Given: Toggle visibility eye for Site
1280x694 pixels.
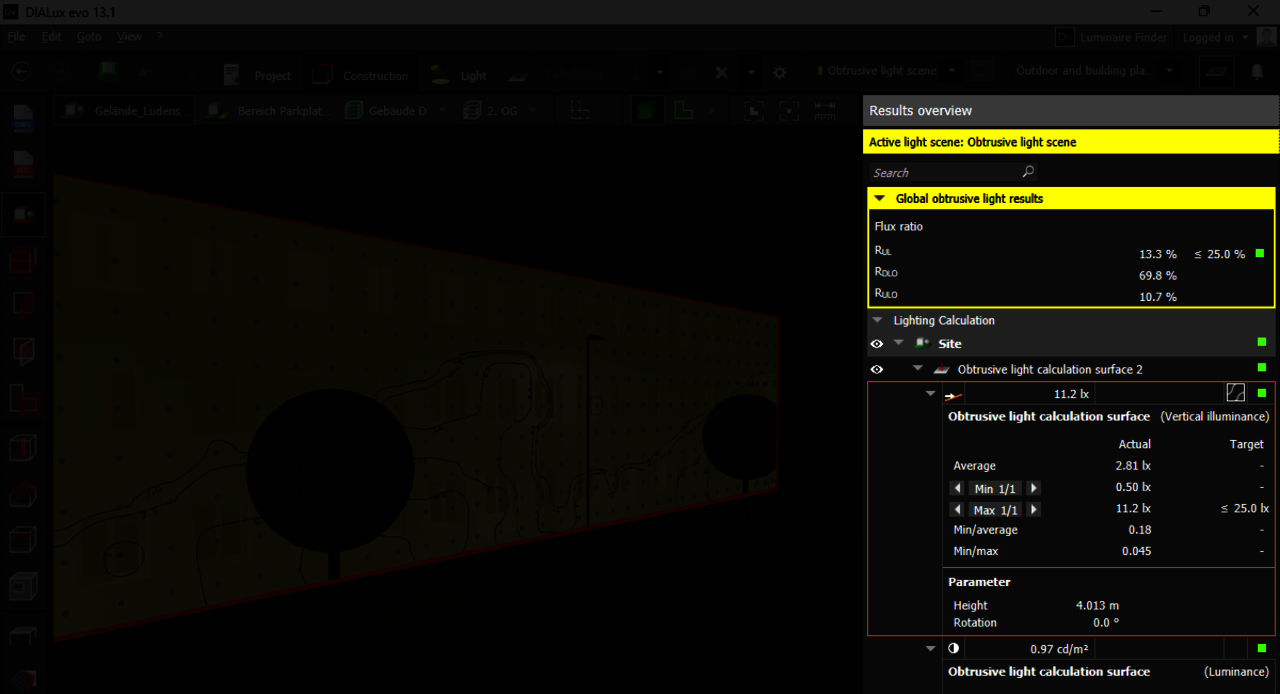Looking at the screenshot, I should (877, 344).
